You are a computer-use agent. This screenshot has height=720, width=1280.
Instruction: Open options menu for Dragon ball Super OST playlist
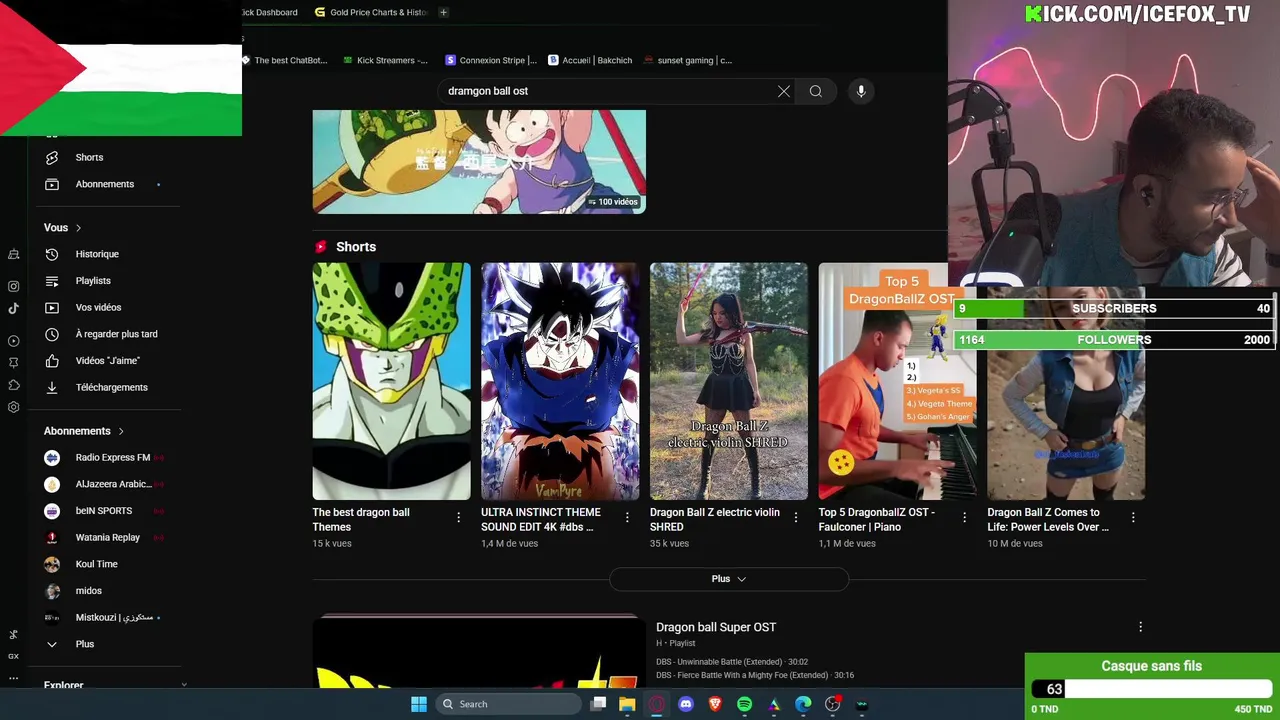(1140, 627)
